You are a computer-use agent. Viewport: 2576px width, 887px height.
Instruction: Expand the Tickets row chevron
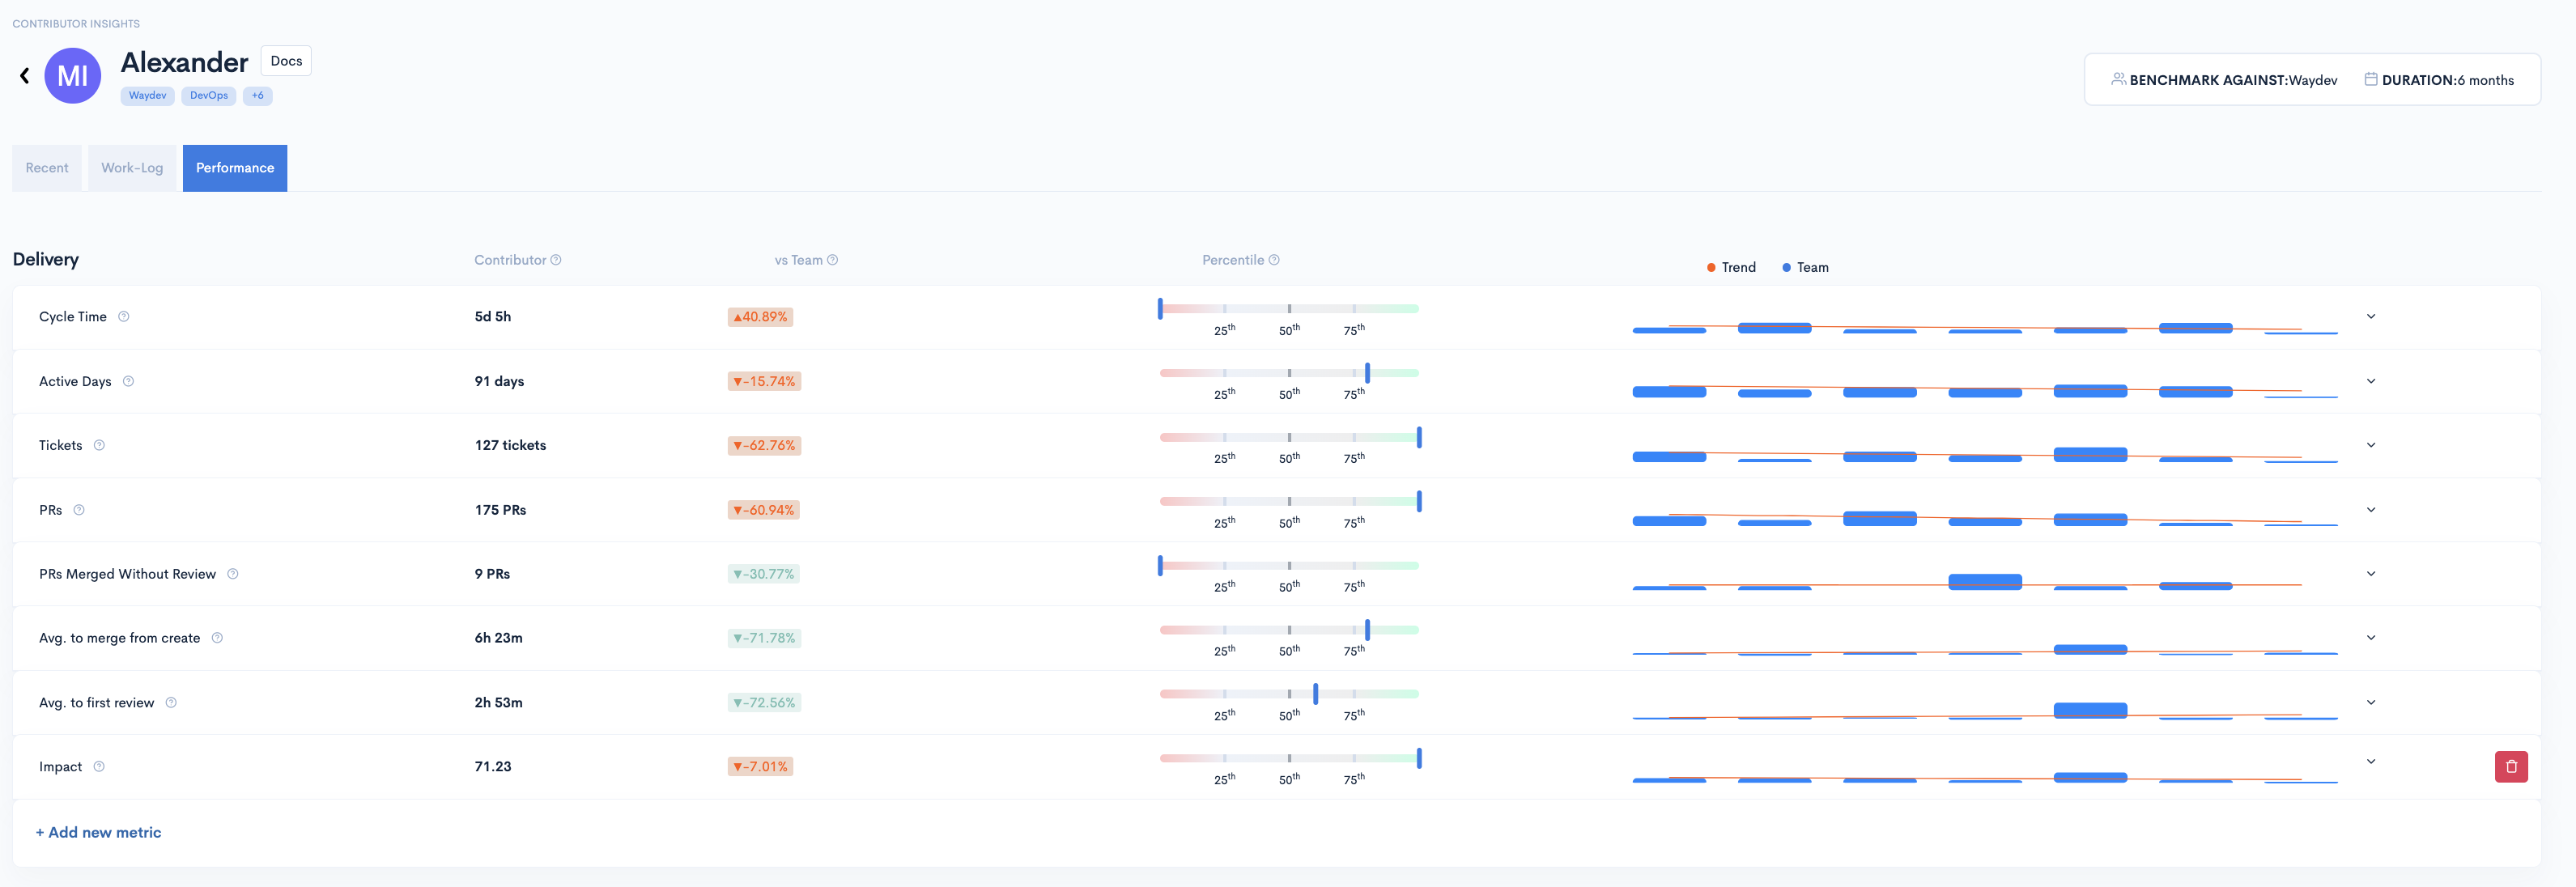point(2370,445)
